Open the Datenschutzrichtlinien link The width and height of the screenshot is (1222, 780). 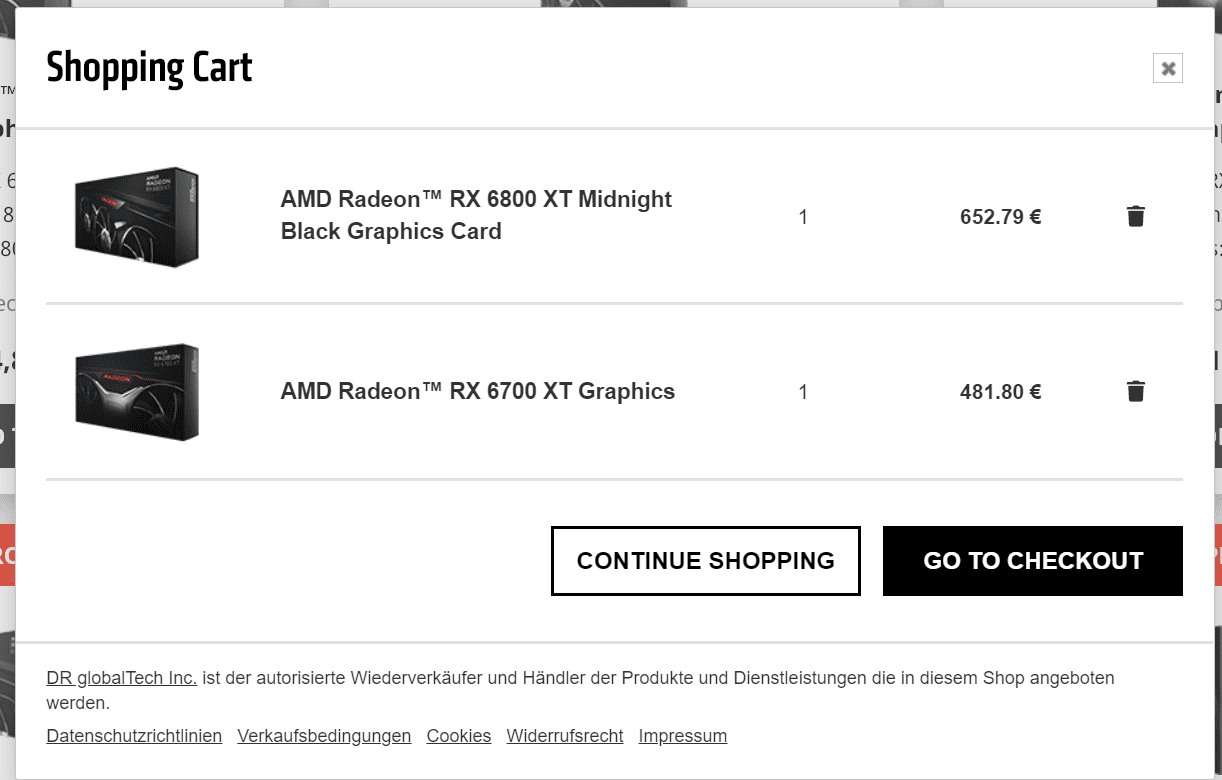click(x=134, y=736)
